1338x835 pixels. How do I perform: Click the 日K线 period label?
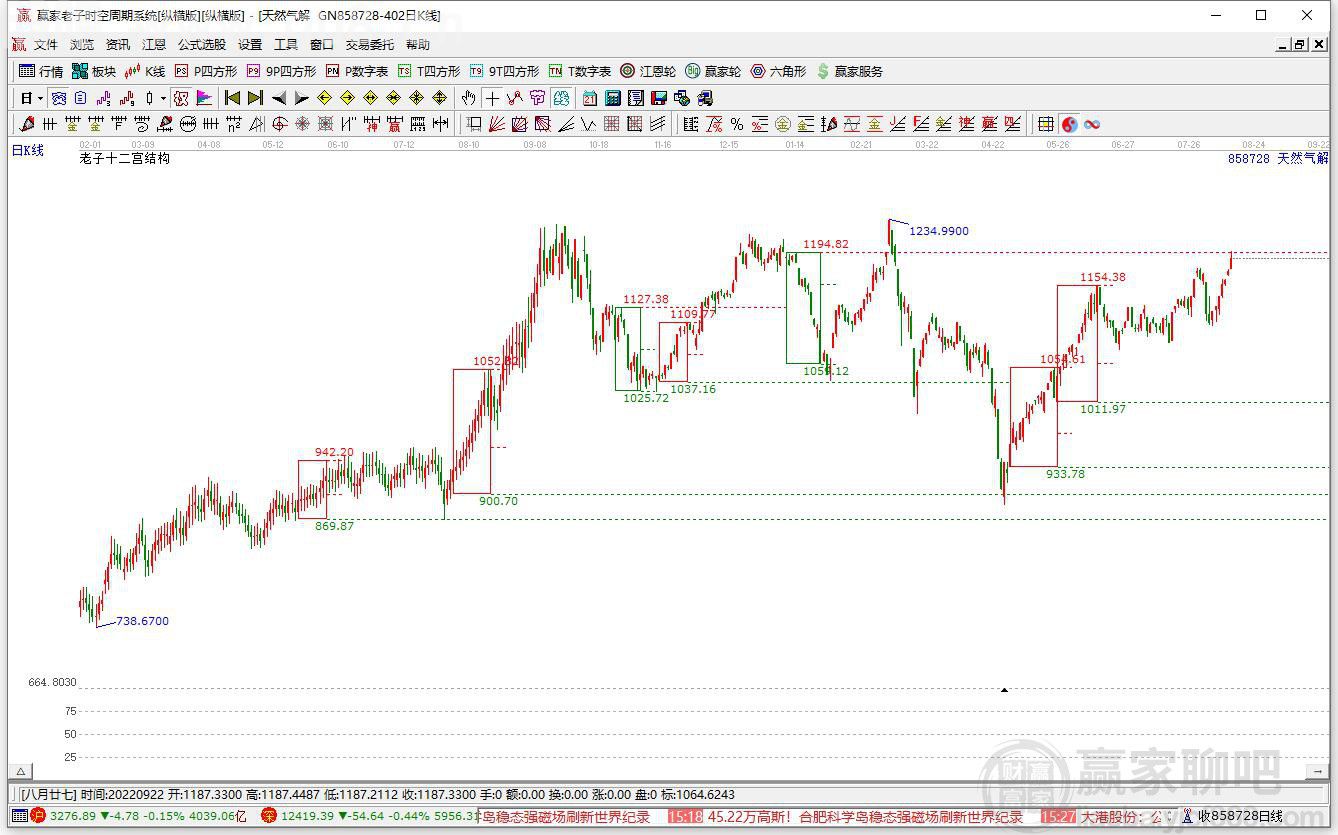28,150
